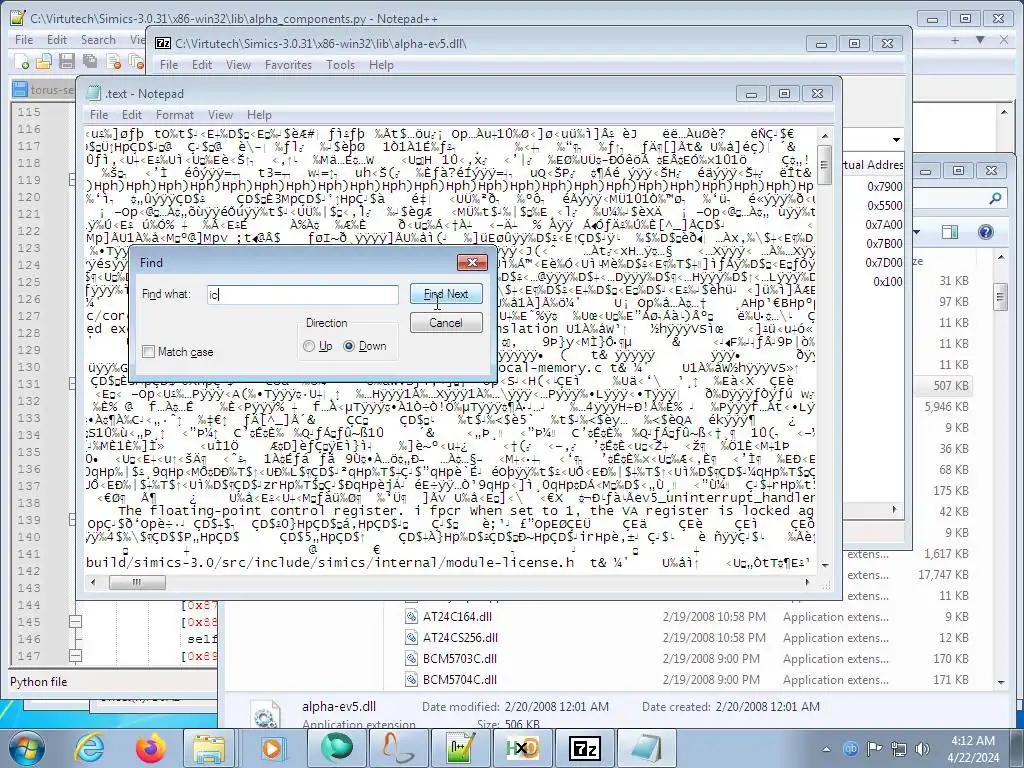
Task: Click Notepad++ New file icon
Action: click(22, 61)
